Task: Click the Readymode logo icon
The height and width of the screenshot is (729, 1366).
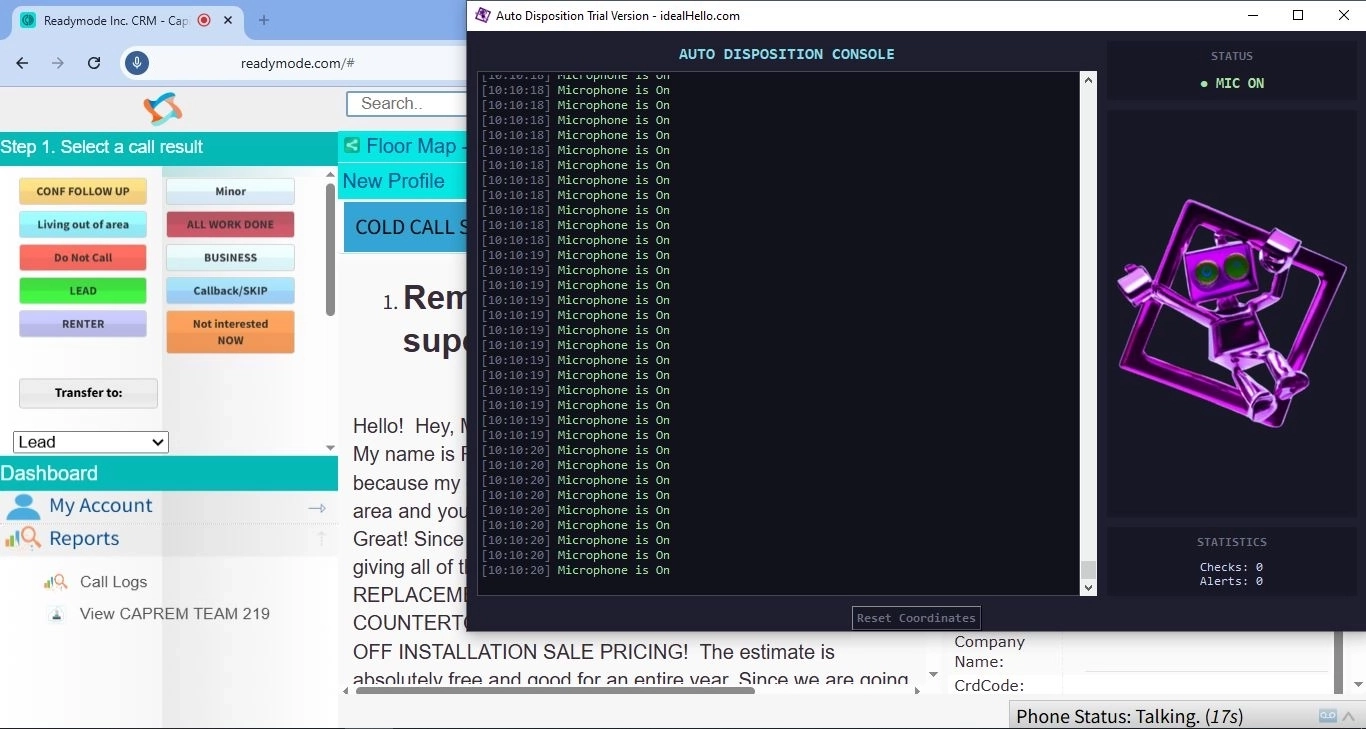Action: [162, 109]
